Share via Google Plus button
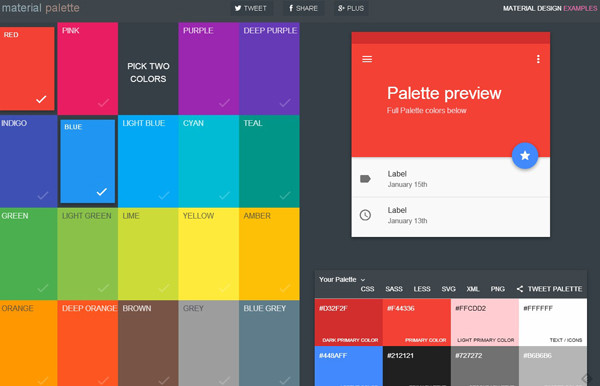Viewport: 600px width, 386px height. [x=351, y=8]
